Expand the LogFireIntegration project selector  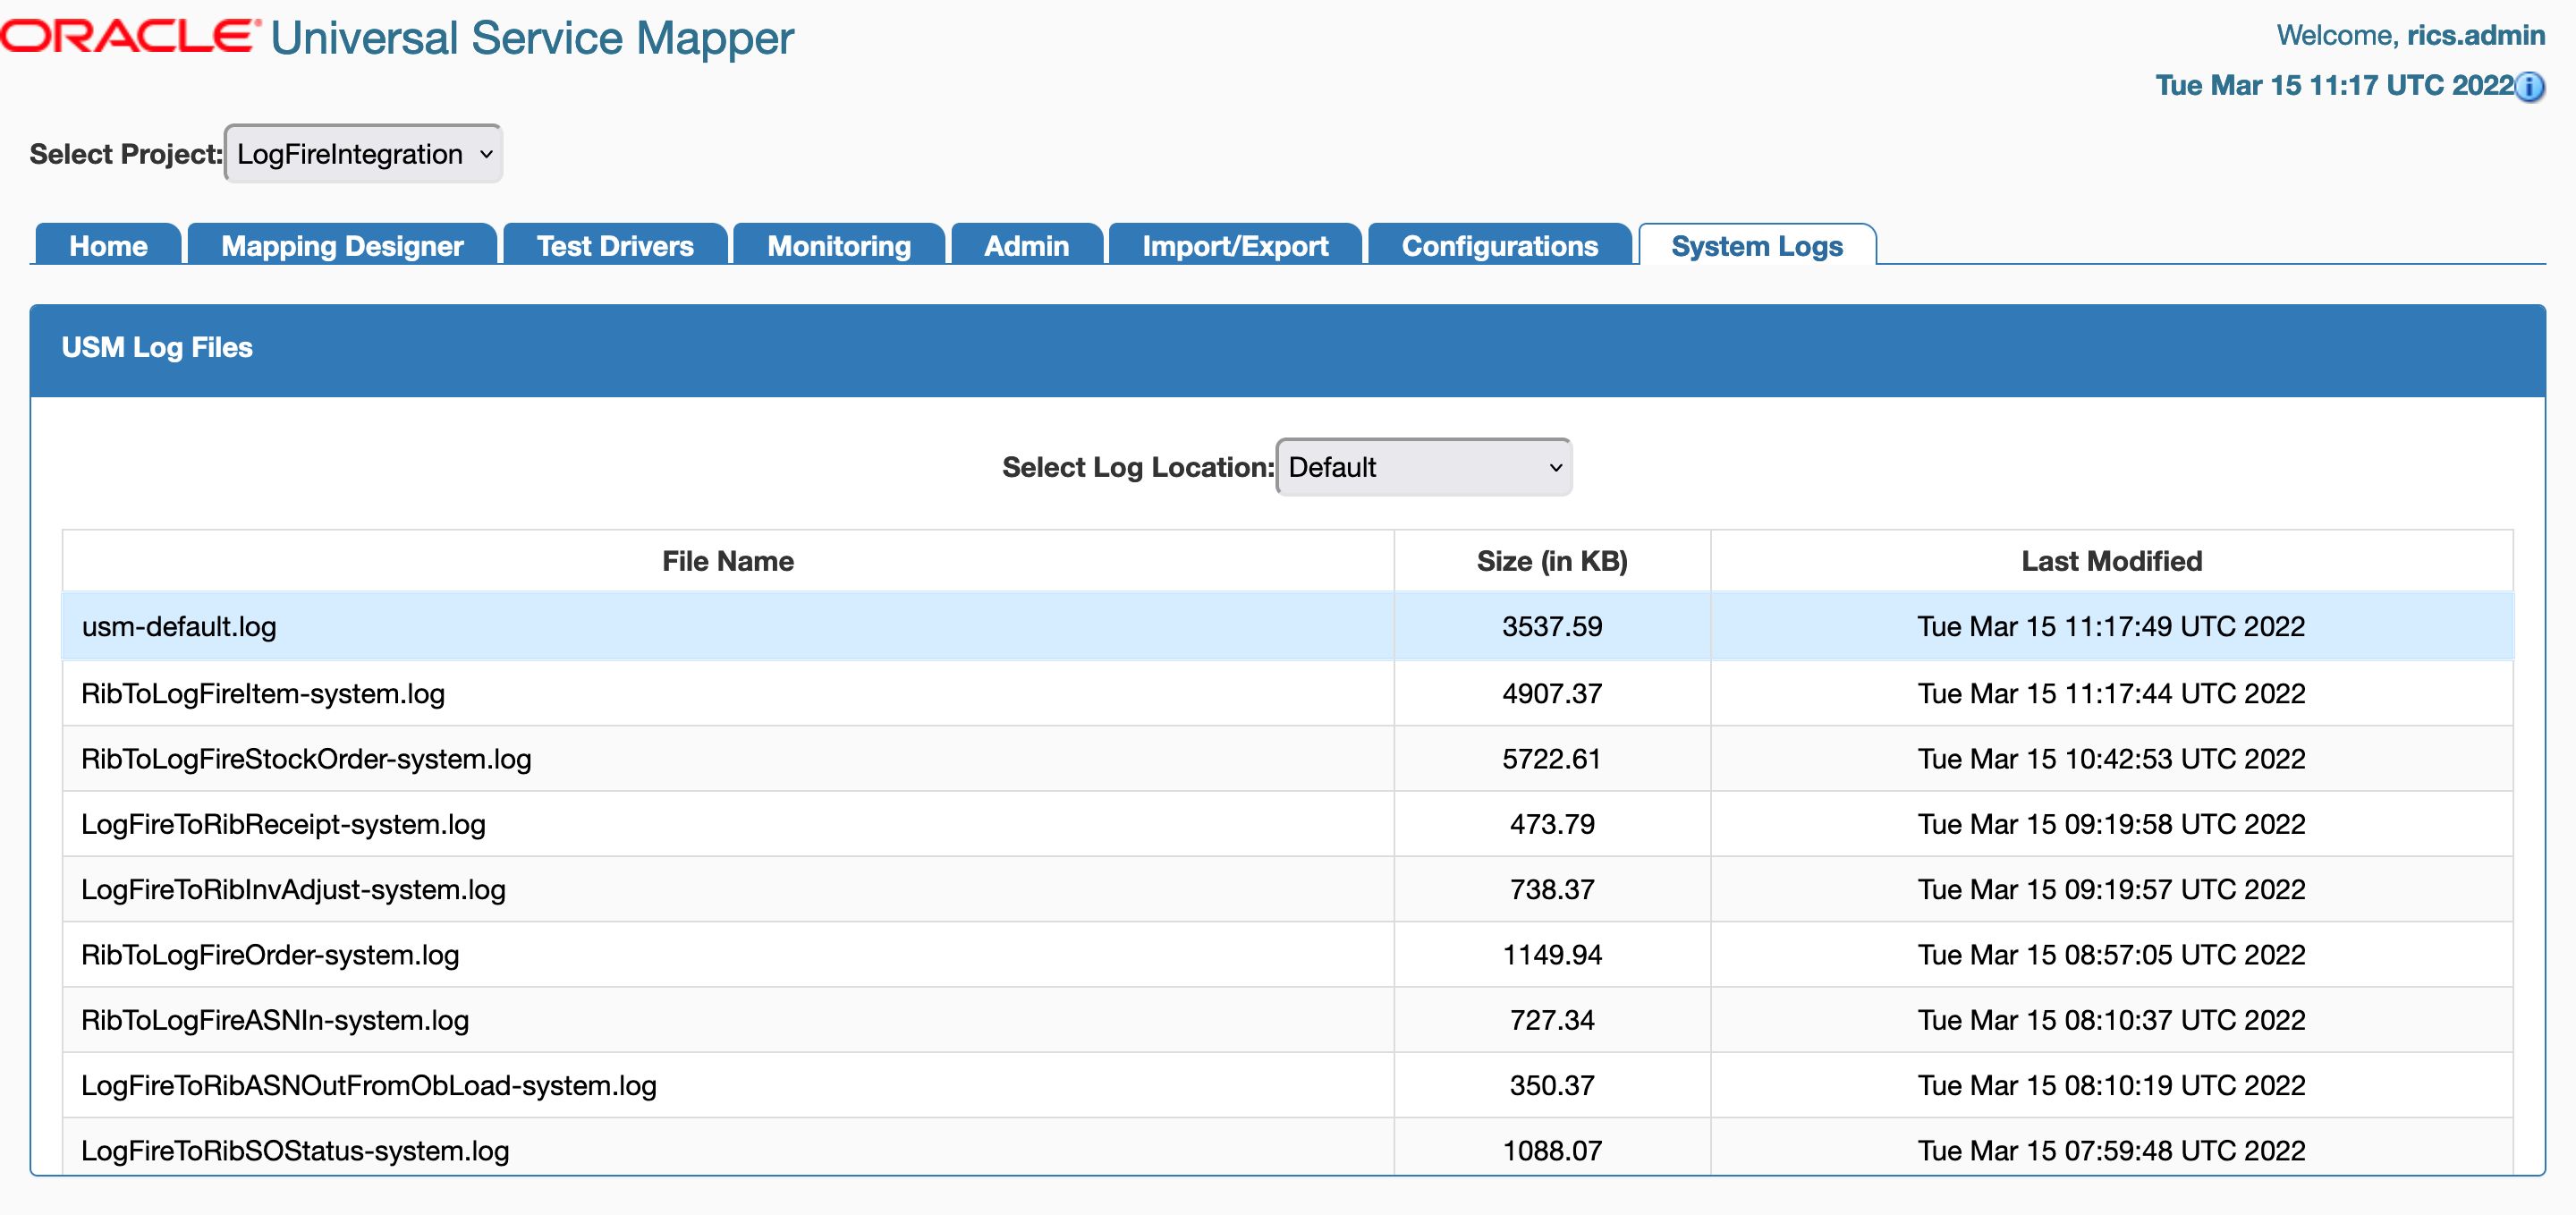[362, 153]
